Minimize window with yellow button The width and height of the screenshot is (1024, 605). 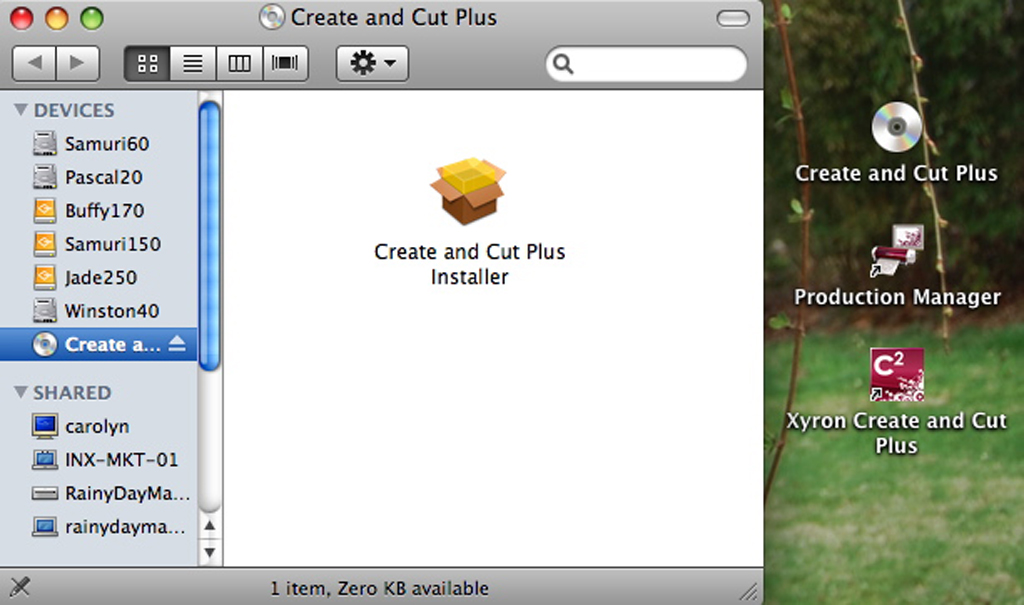click(x=57, y=18)
